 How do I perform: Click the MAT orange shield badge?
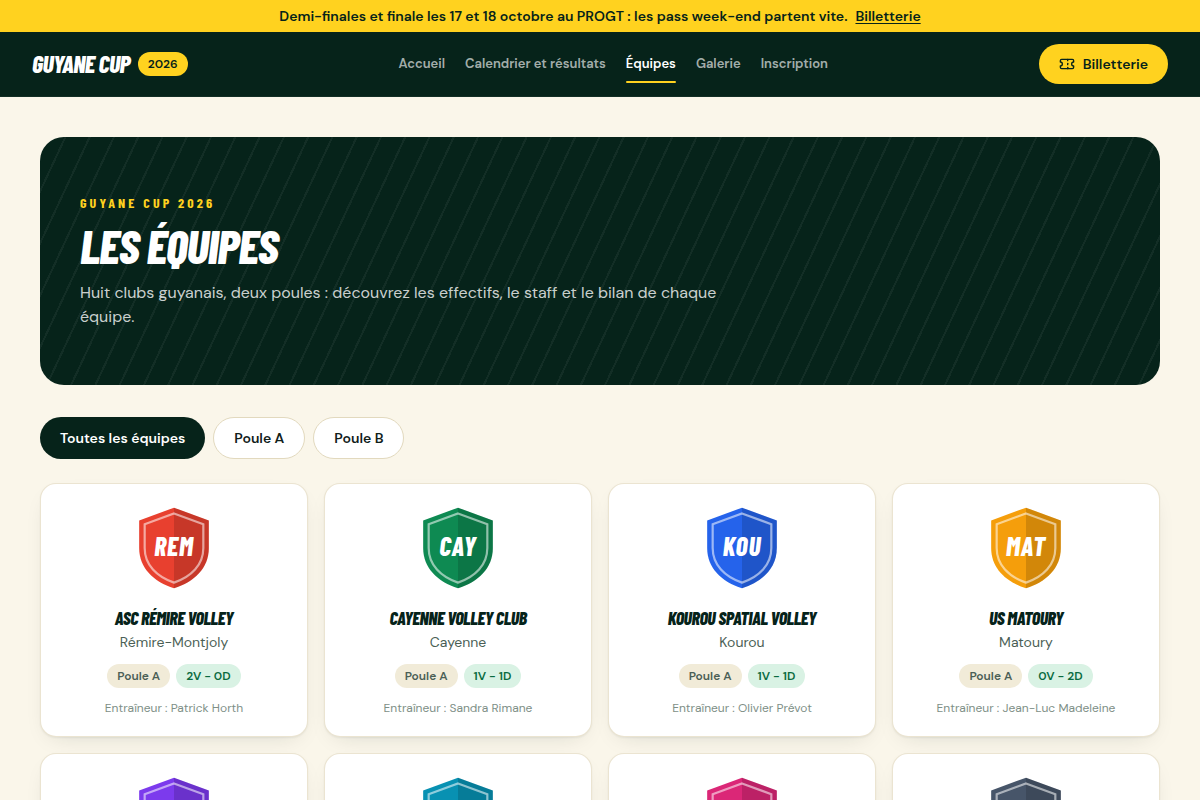pos(1026,547)
